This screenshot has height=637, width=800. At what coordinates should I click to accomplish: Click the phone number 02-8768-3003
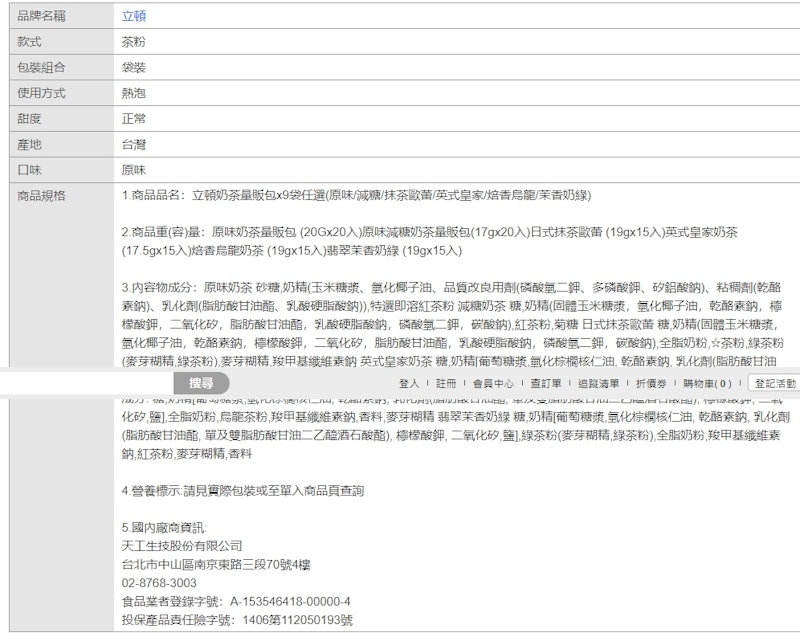(x=159, y=583)
